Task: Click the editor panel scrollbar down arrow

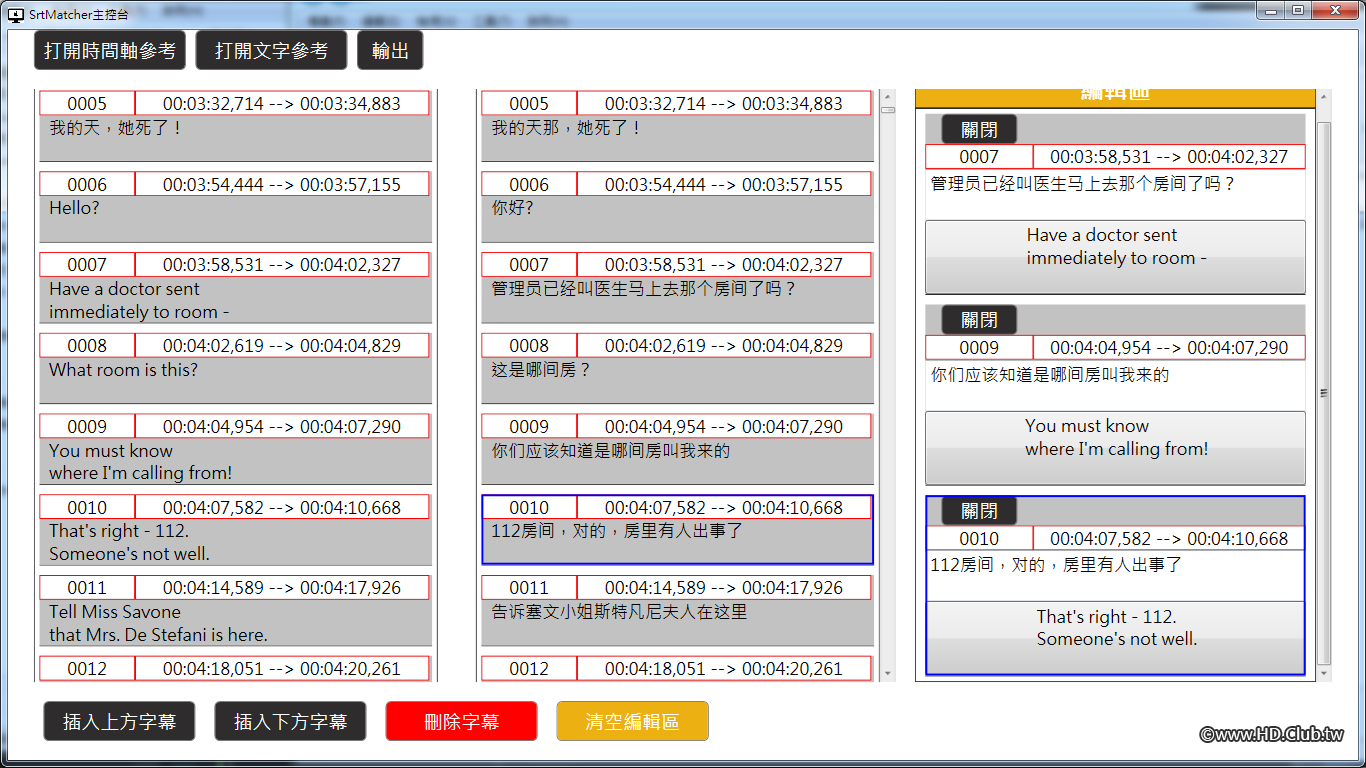Action: point(1324,674)
